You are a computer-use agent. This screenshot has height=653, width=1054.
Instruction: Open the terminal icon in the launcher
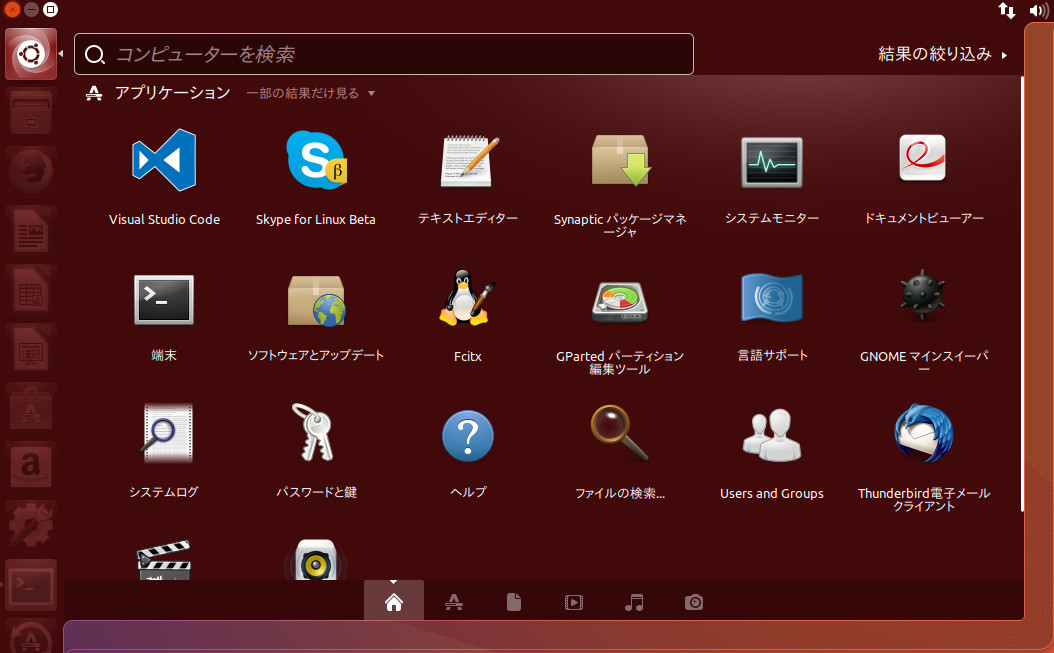click(31, 585)
